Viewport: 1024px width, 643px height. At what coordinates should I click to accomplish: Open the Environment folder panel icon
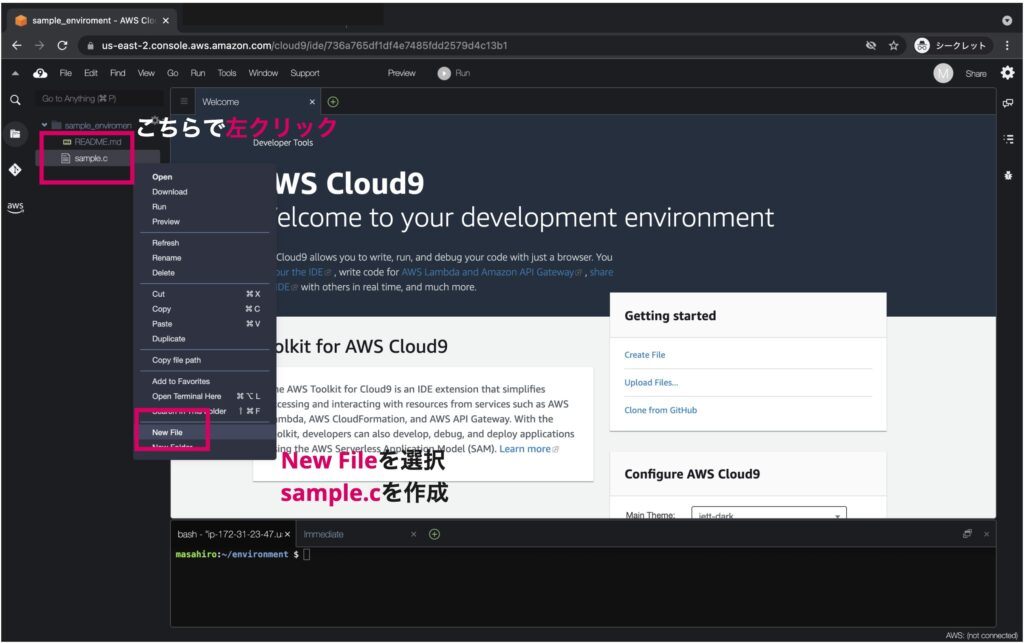click(15, 134)
